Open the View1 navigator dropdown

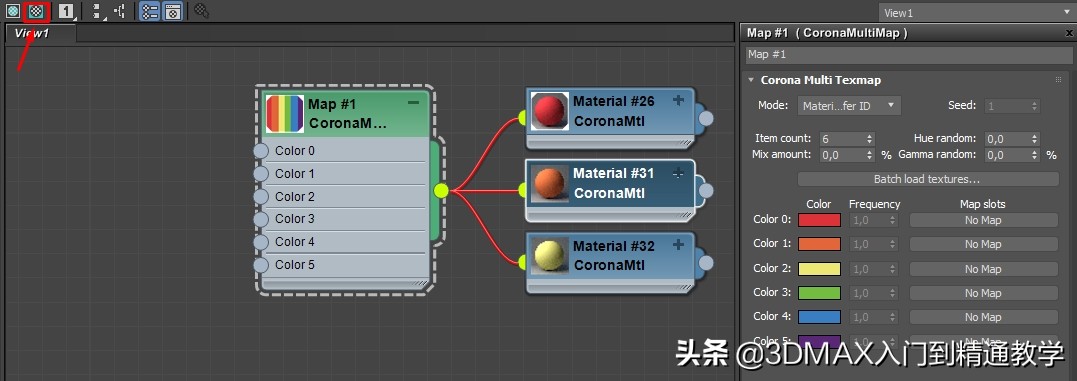click(x=976, y=12)
